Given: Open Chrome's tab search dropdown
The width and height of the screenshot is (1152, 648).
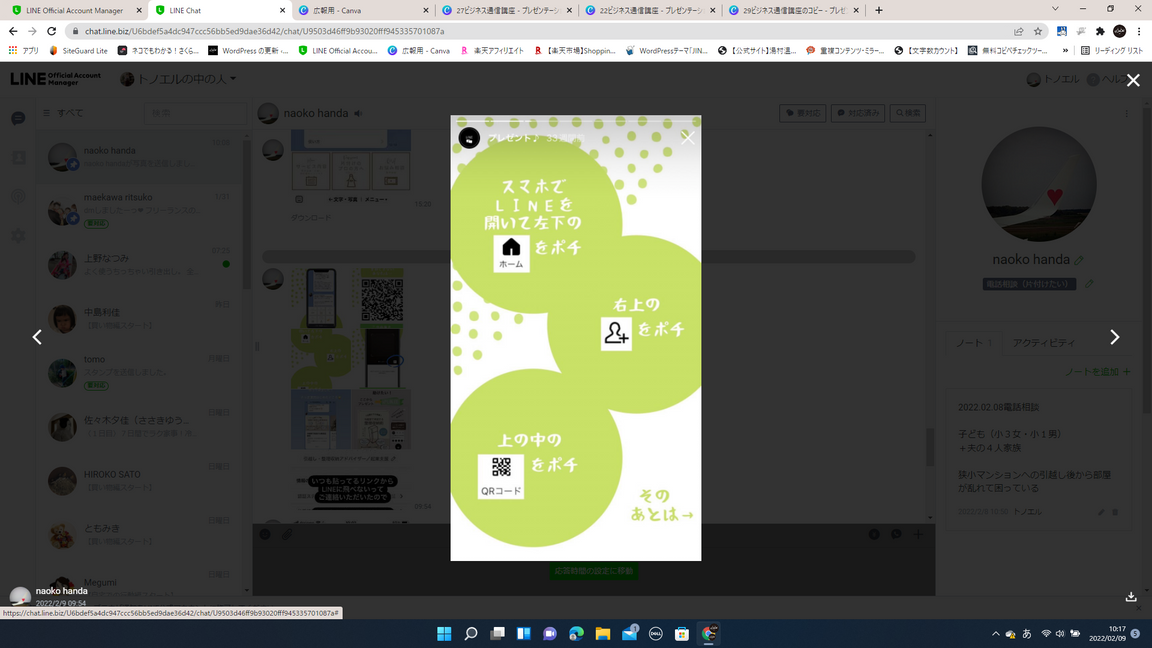Looking at the screenshot, I should tap(1055, 10).
